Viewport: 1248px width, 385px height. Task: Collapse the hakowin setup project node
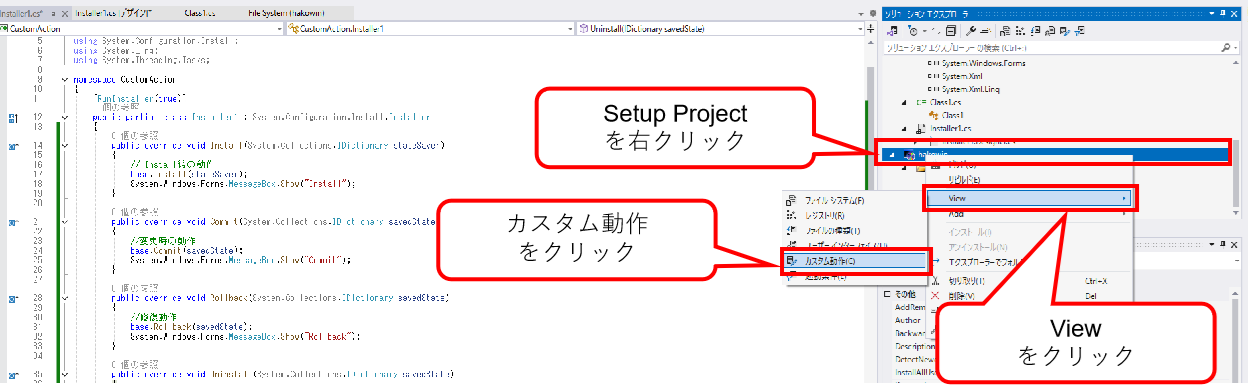tap(893, 155)
